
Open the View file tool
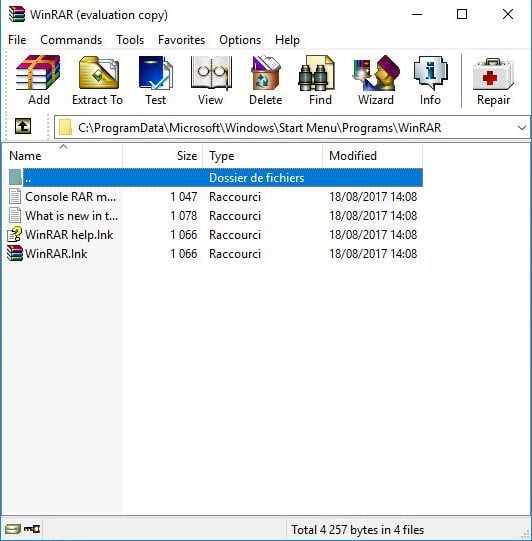tap(210, 80)
